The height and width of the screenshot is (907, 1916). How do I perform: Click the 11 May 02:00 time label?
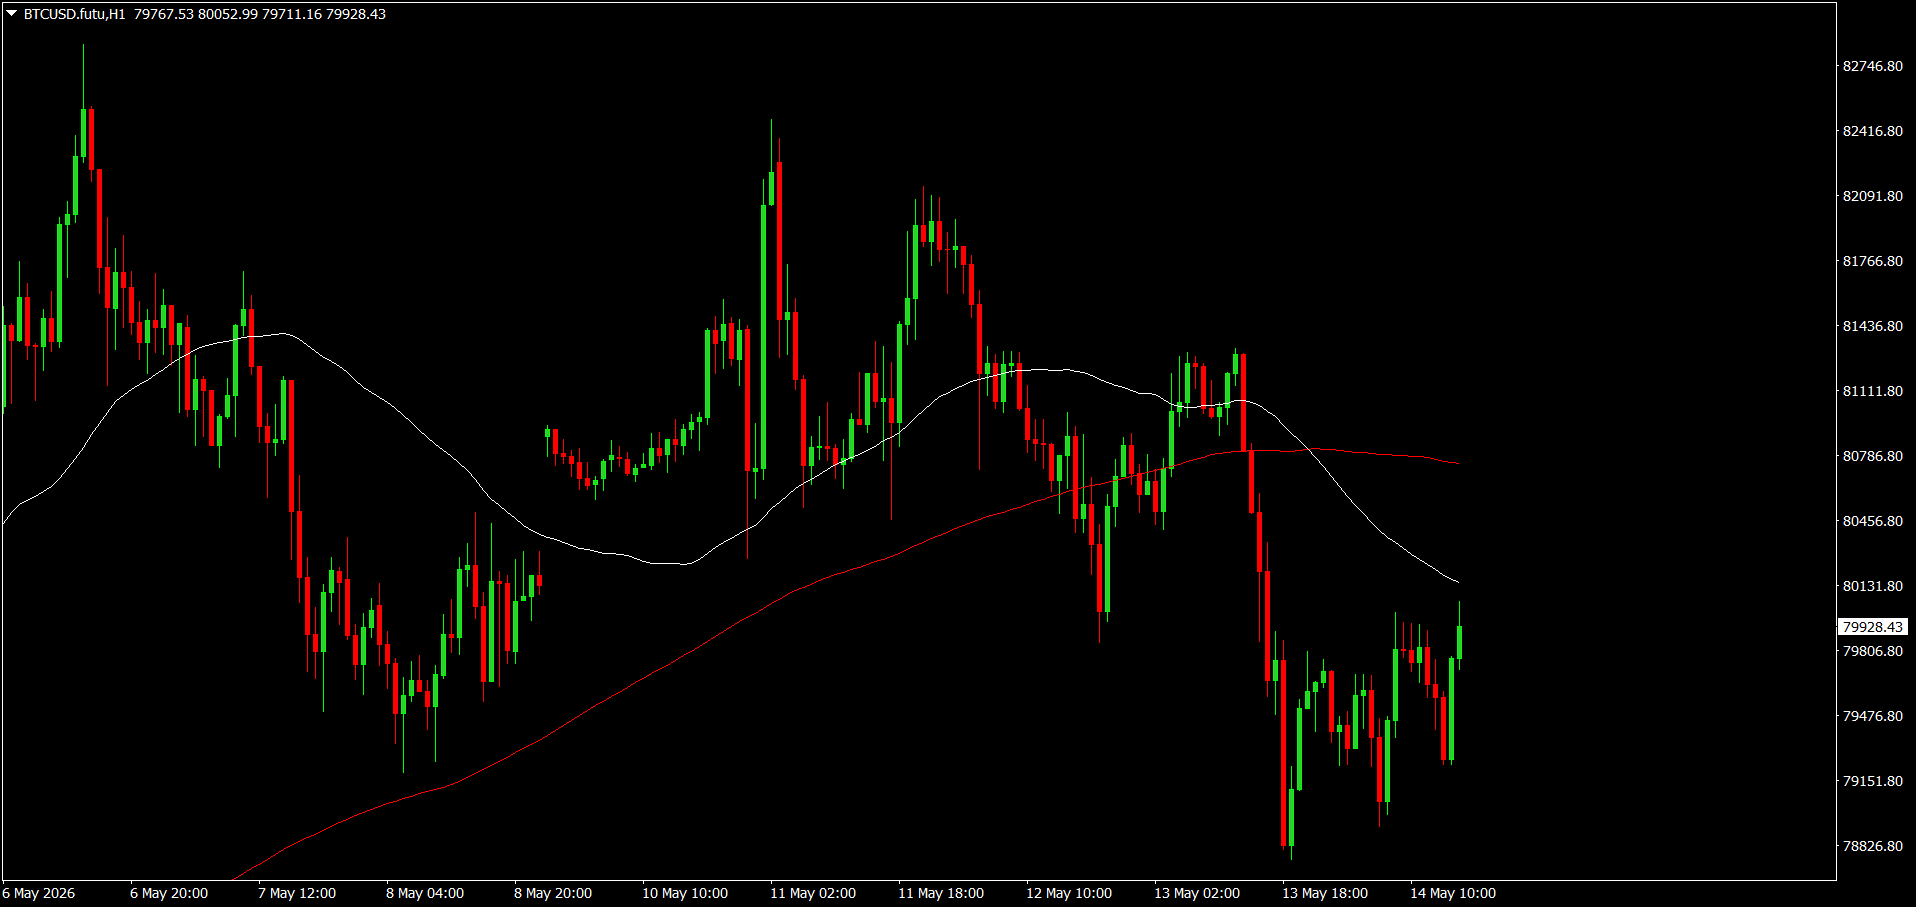813,893
